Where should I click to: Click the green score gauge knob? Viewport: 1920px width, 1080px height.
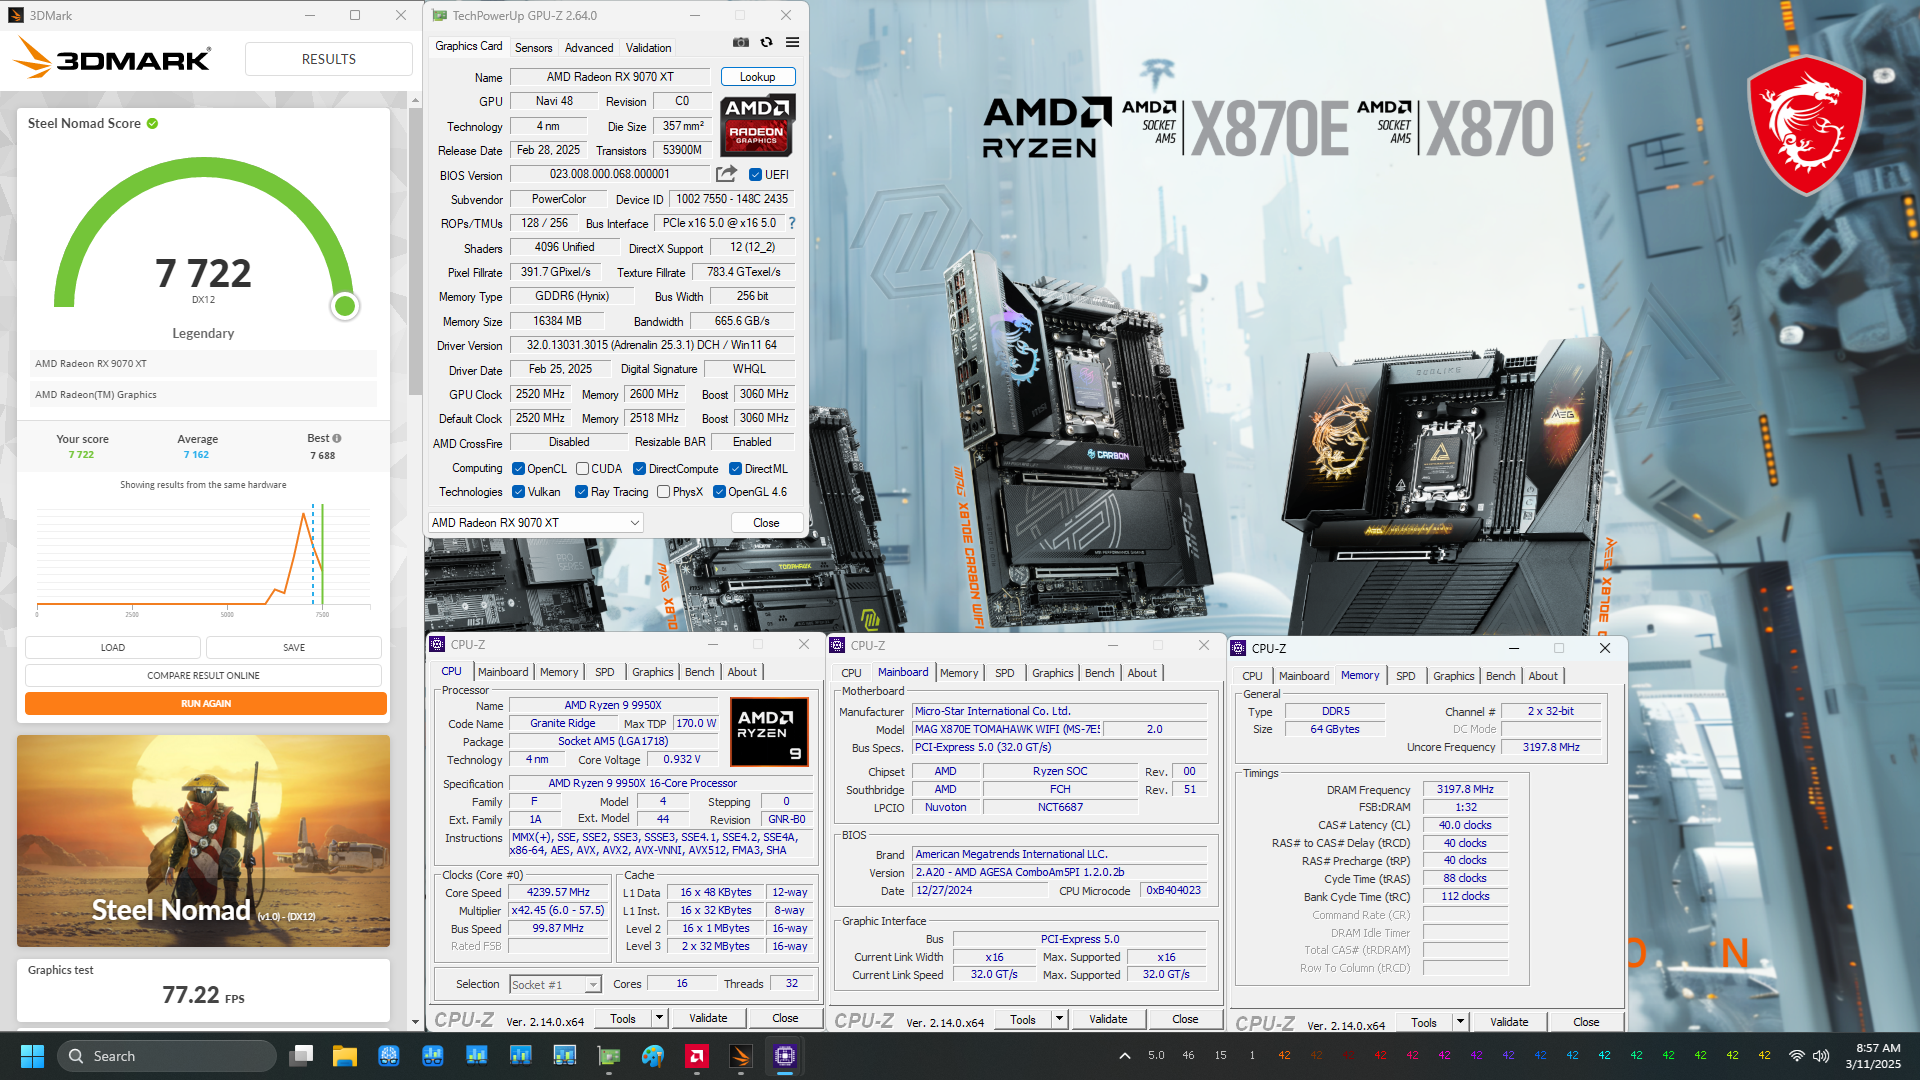tap(345, 306)
